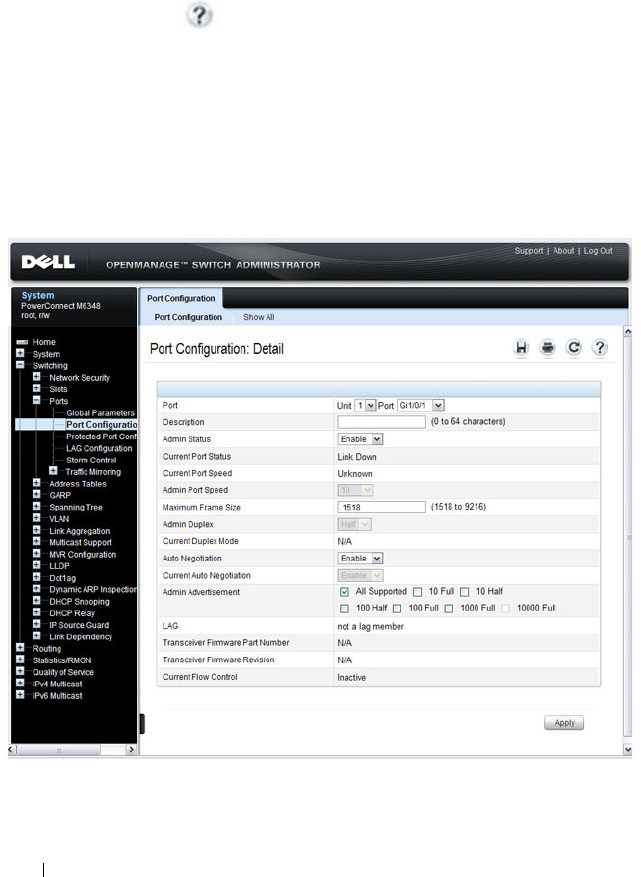Expand the Quality of Service node
This screenshot has width=641, height=877.
tap(20, 672)
